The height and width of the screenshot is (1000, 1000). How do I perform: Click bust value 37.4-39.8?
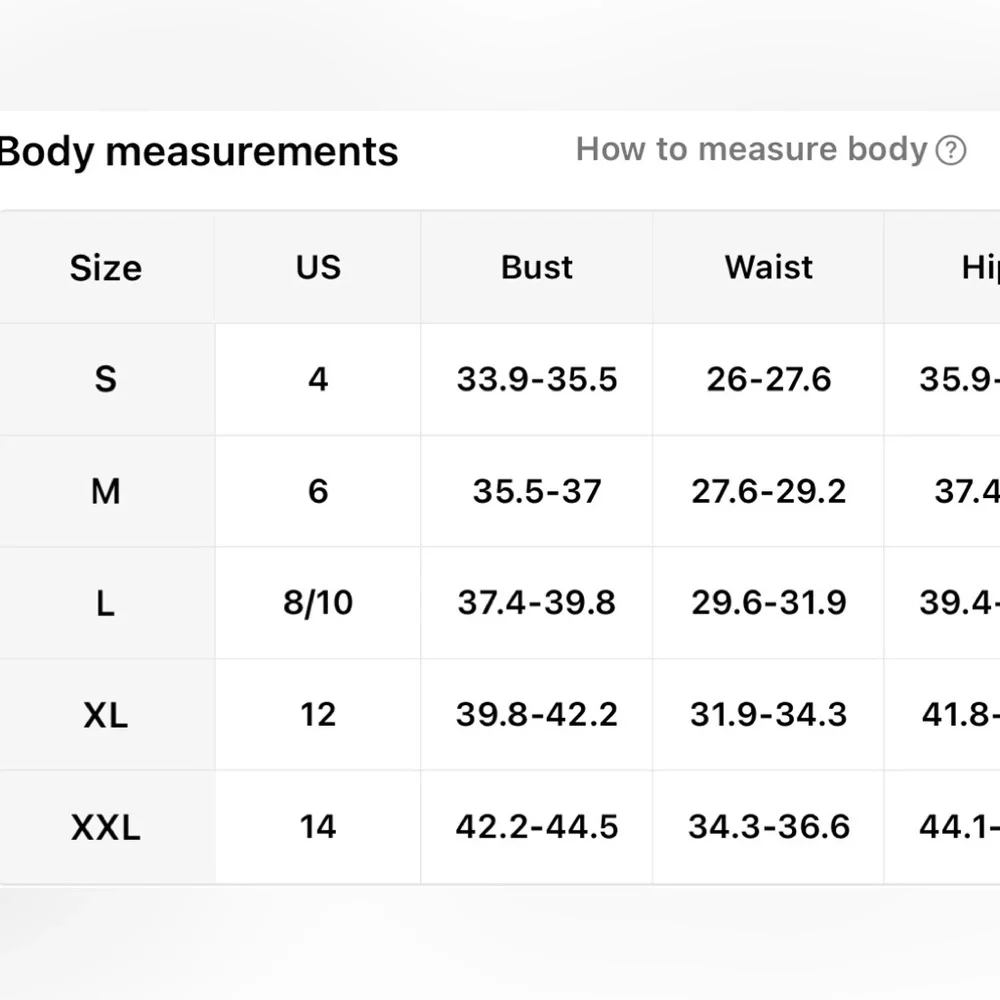click(x=537, y=603)
